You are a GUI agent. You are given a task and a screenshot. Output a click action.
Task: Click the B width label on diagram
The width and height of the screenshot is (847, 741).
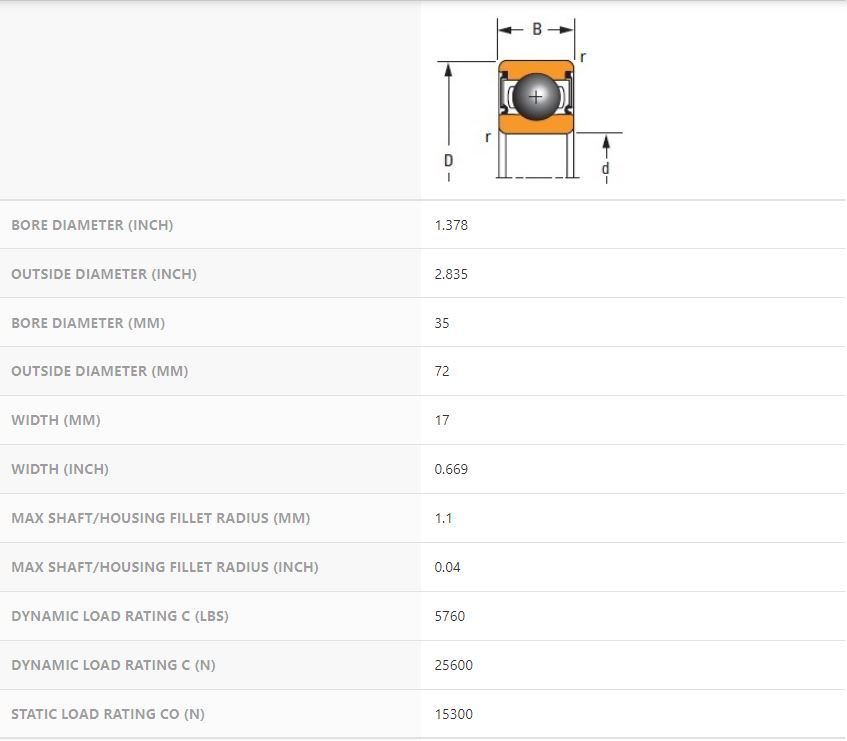tap(537, 30)
